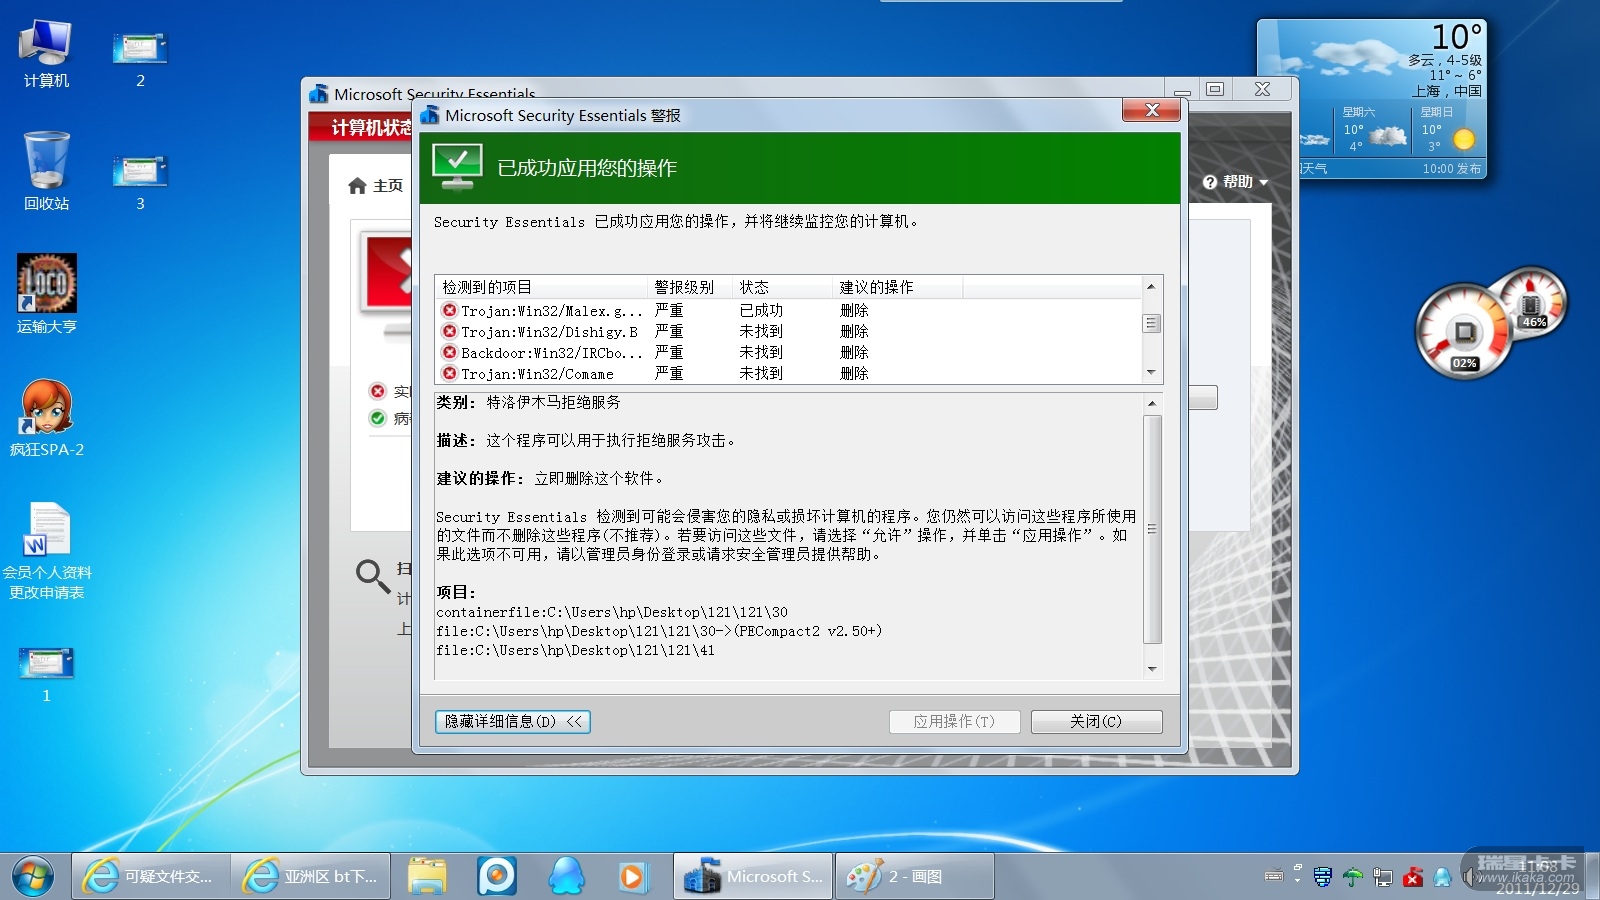Click the 应用操作(T) button
The height and width of the screenshot is (900, 1600).
[954, 722]
